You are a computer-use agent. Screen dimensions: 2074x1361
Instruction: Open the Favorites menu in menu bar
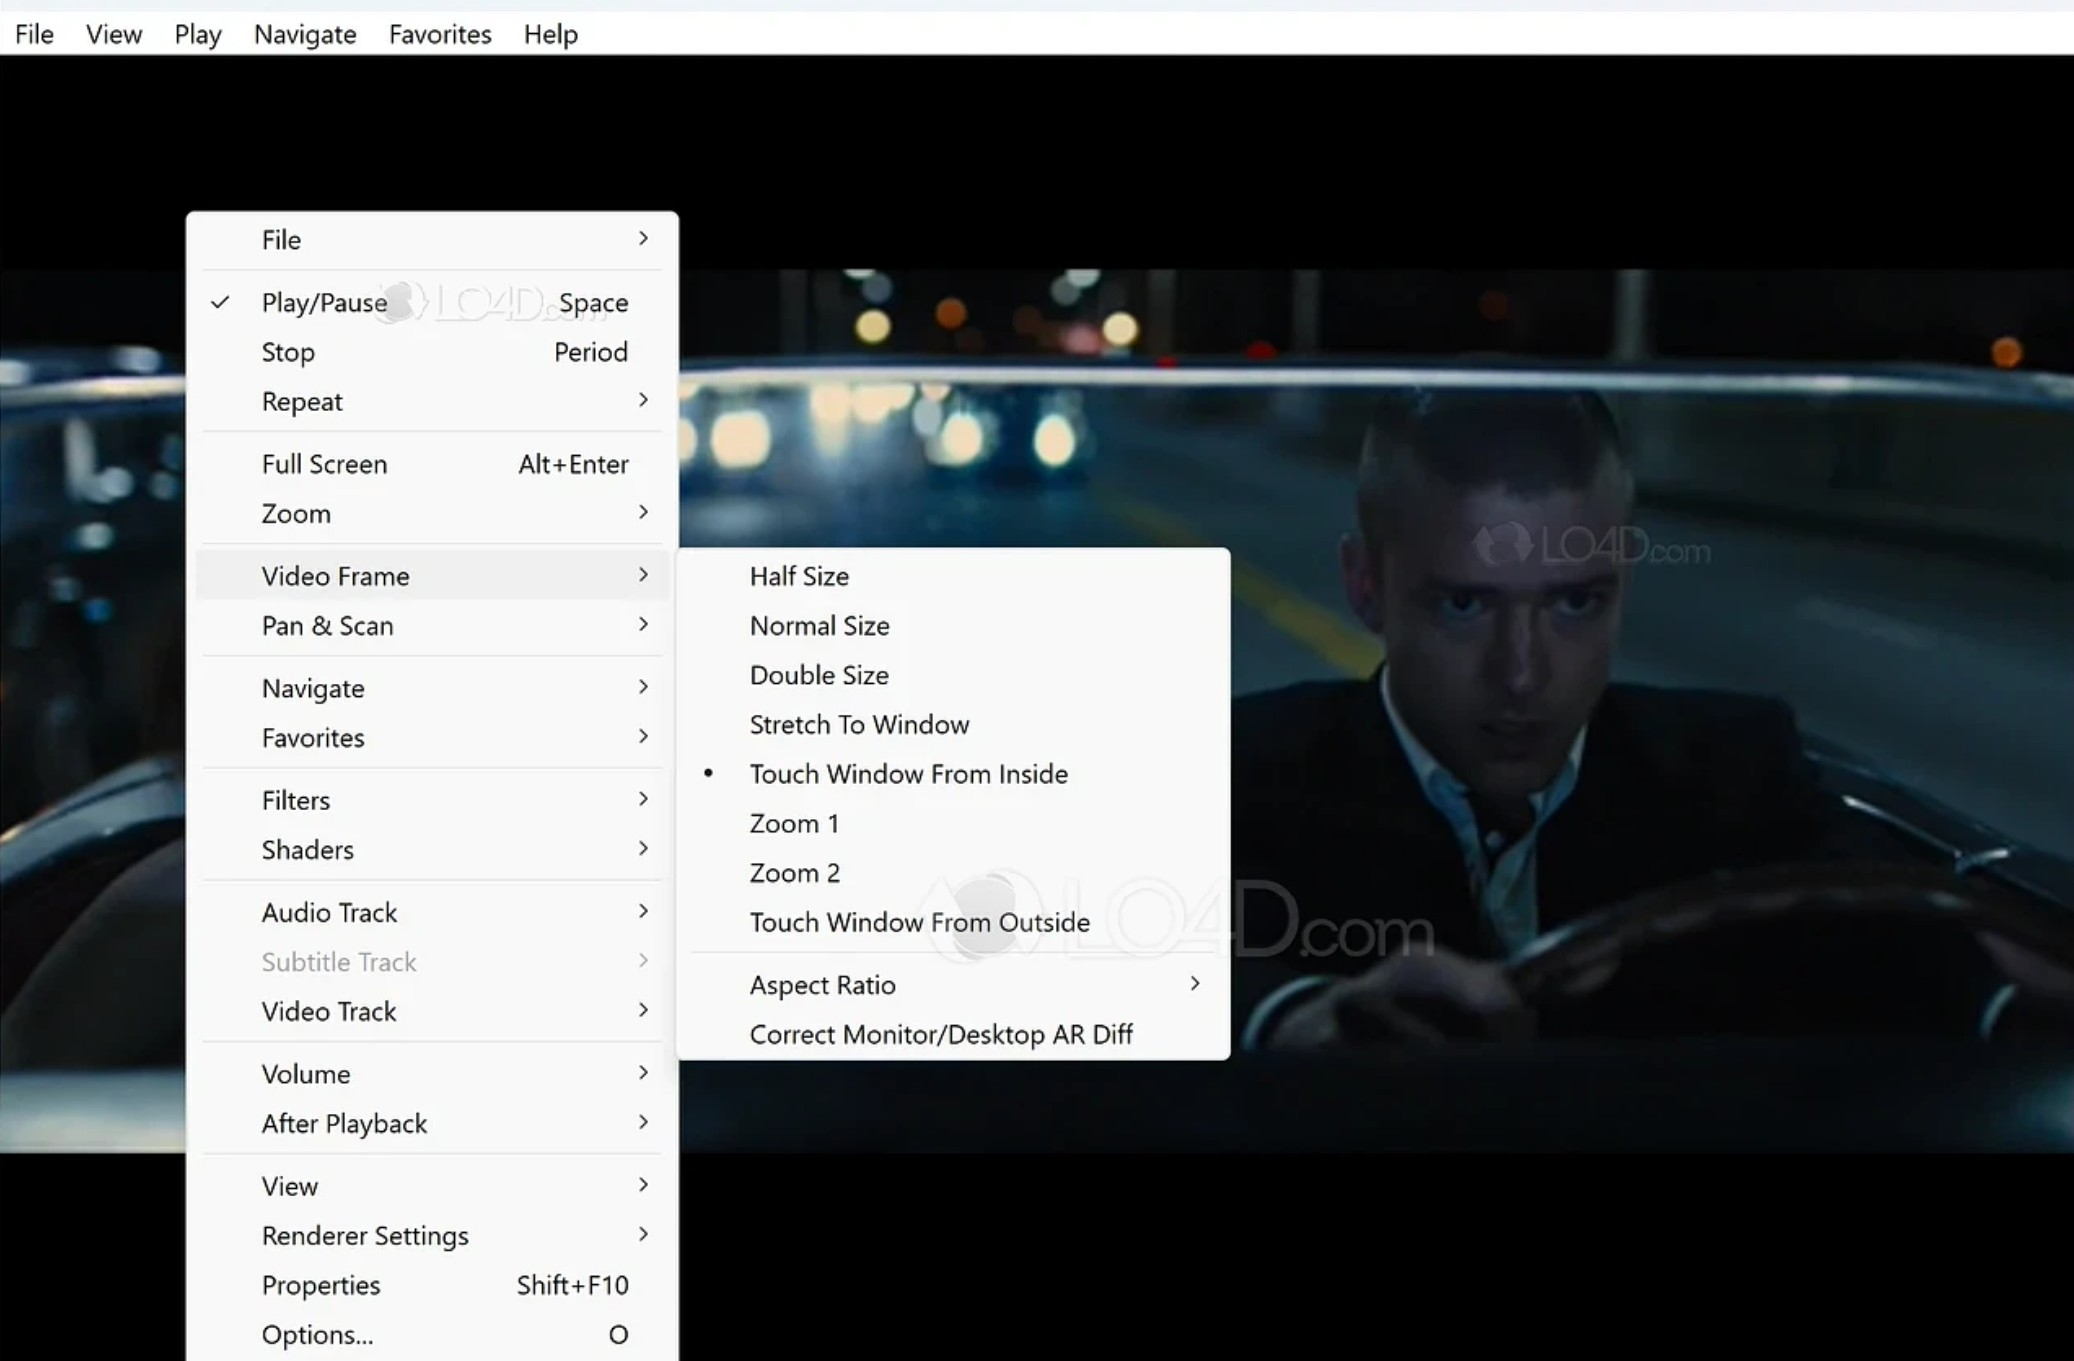(x=440, y=34)
